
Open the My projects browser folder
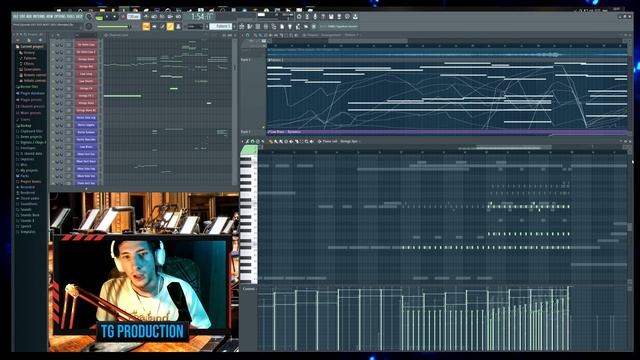click(x=27, y=170)
